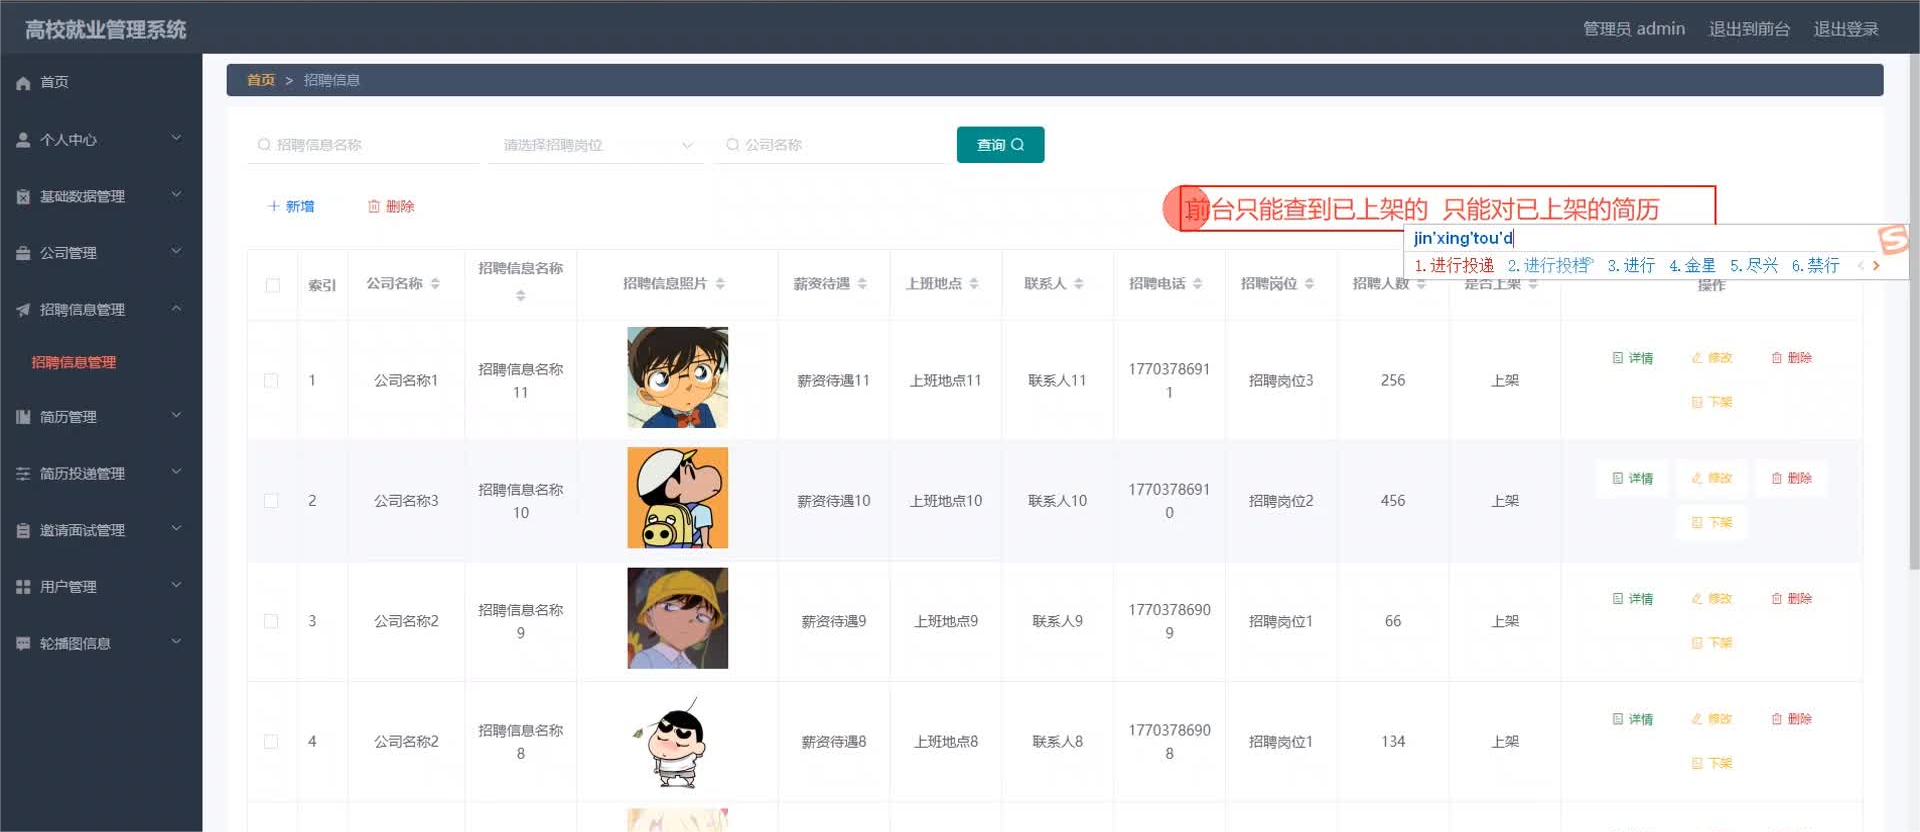
Task: Click 退出到前台 in top bar
Action: point(1749,29)
